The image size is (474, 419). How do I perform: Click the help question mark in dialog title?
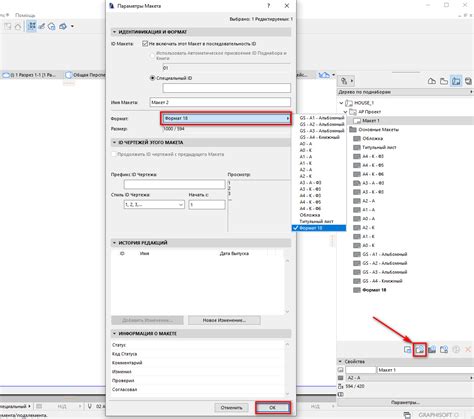tap(268, 6)
